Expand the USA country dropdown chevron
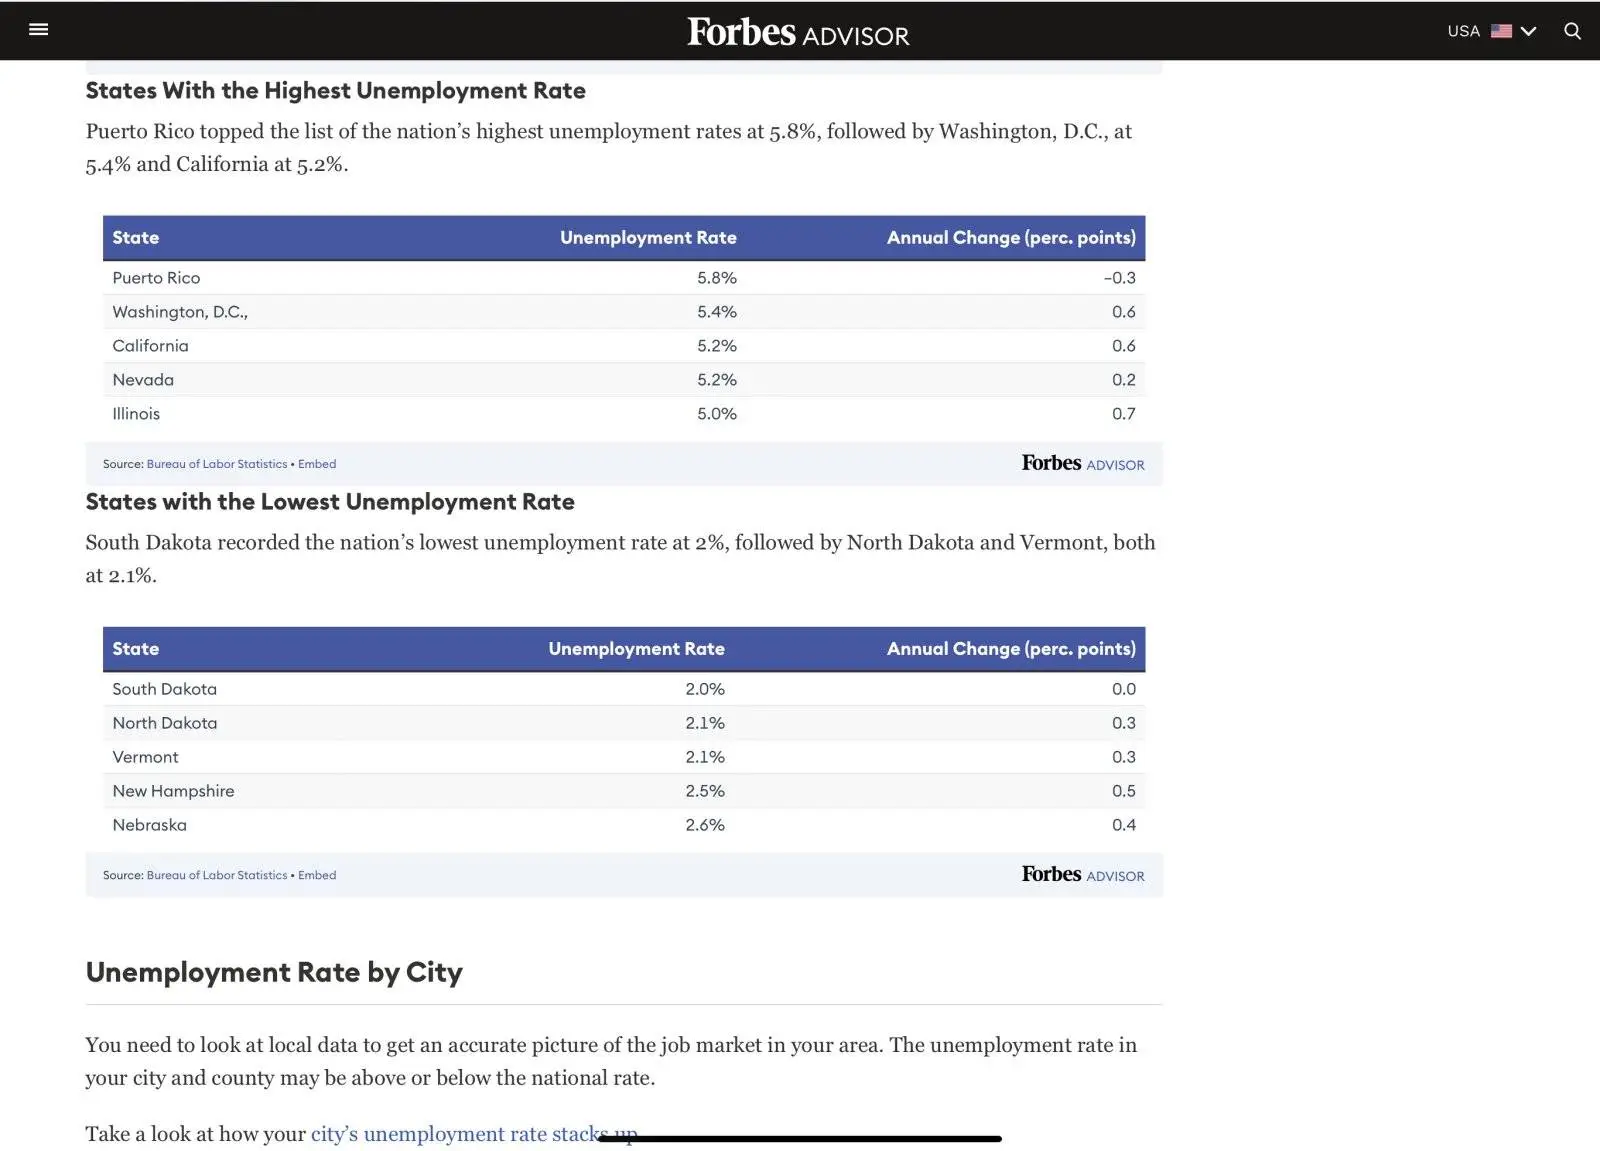The height and width of the screenshot is (1151, 1600). point(1528,31)
